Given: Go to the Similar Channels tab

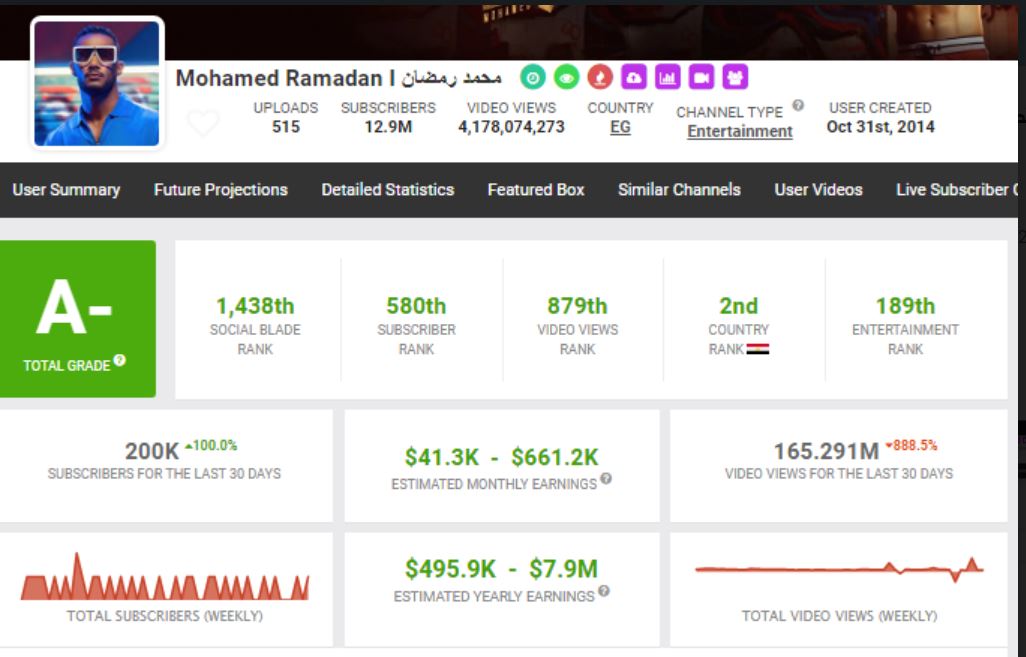Looking at the screenshot, I should pos(679,190).
